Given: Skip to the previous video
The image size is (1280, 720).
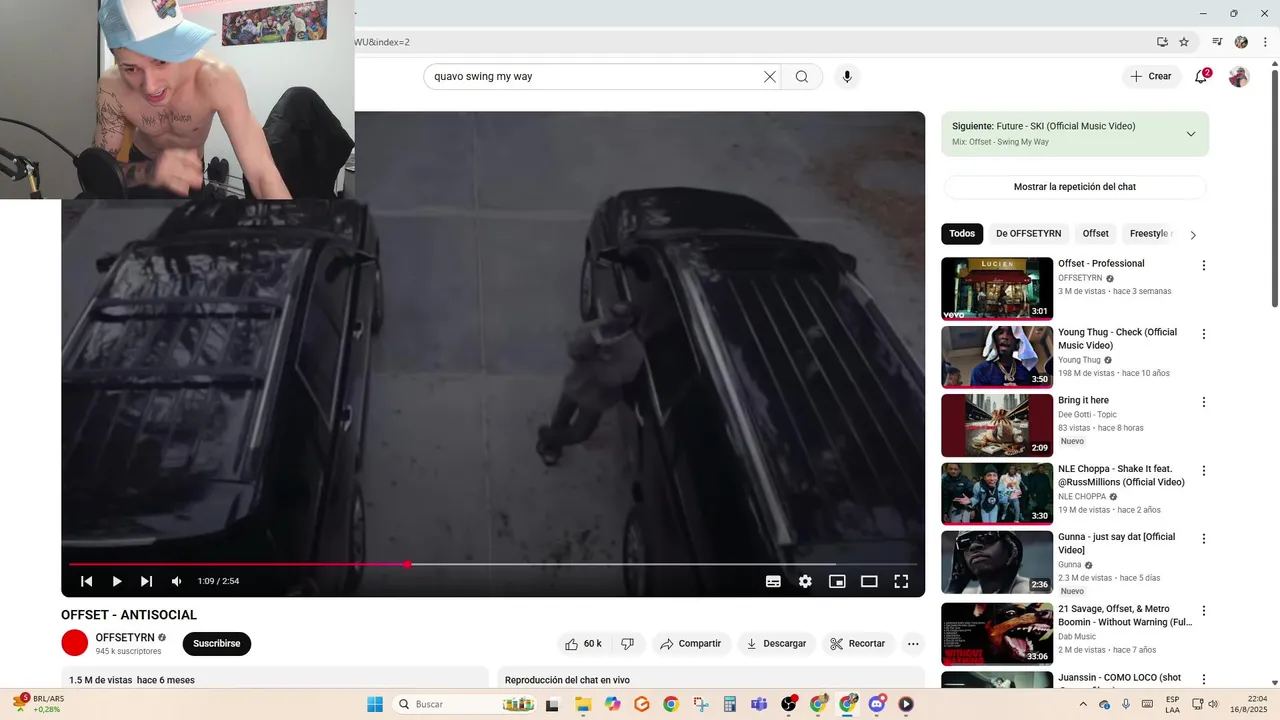Looking at the screenshot, I should tap(87, 581).
